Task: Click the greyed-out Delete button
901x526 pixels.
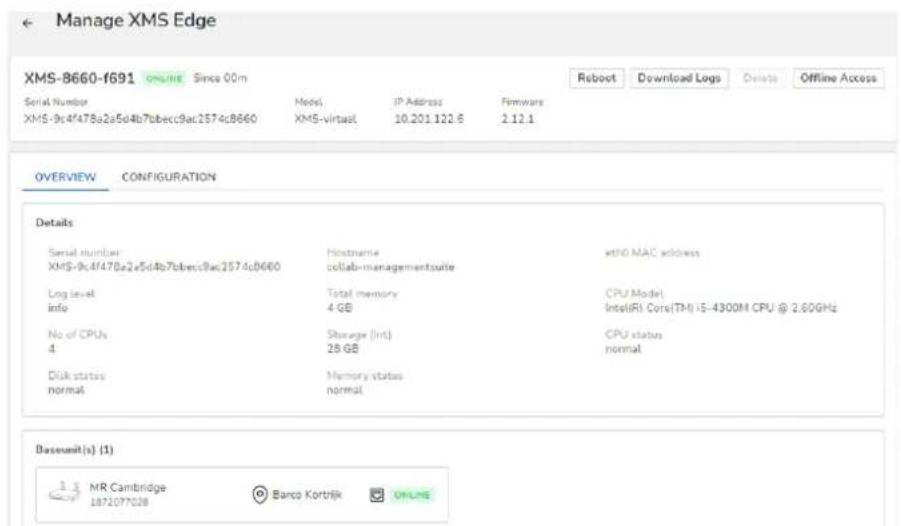Action: [x=760, y=78]
